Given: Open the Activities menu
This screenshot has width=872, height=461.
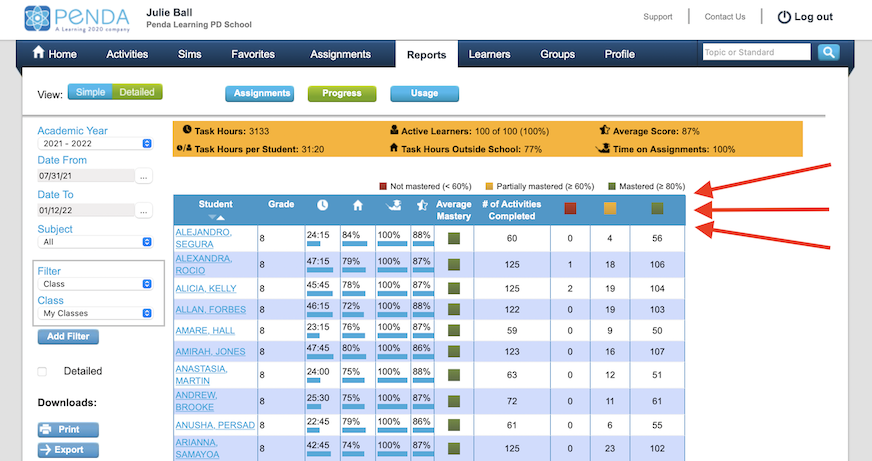Looking at the screenshot, I should pyautogui.click(x=127, y=54).
